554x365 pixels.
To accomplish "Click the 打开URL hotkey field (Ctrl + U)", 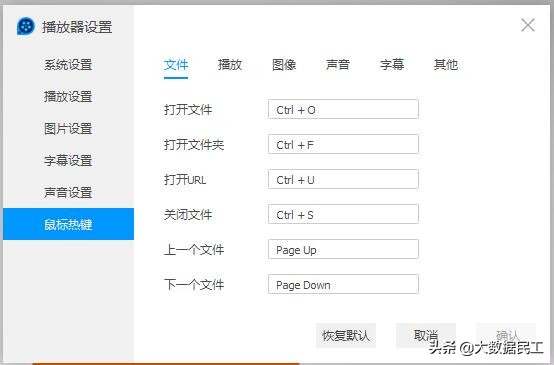I will tap(343, 179).
